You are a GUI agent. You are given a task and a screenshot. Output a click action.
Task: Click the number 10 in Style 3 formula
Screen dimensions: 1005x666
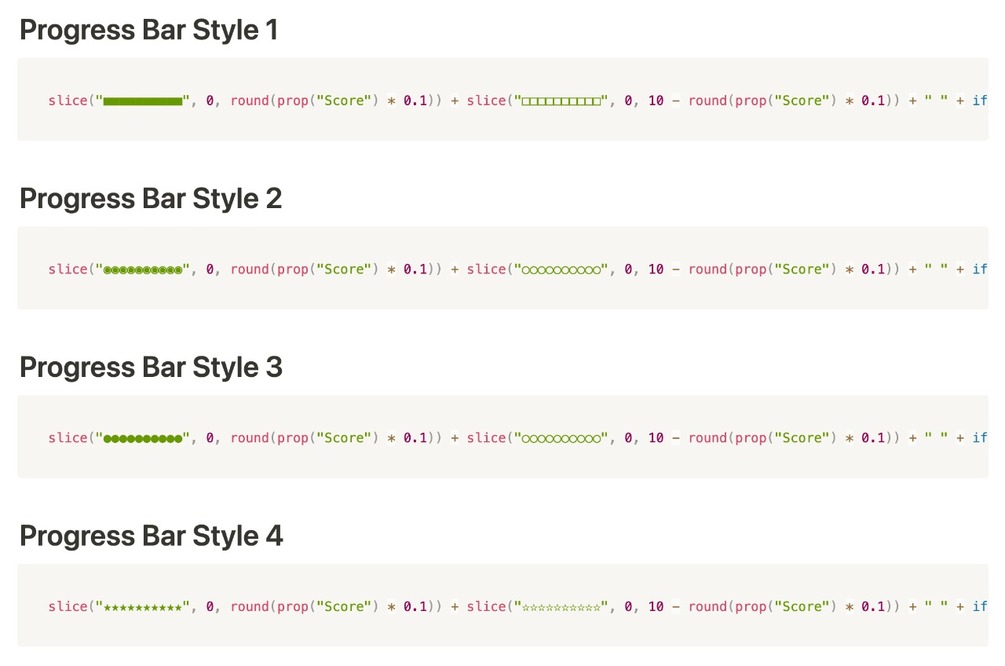656,438
